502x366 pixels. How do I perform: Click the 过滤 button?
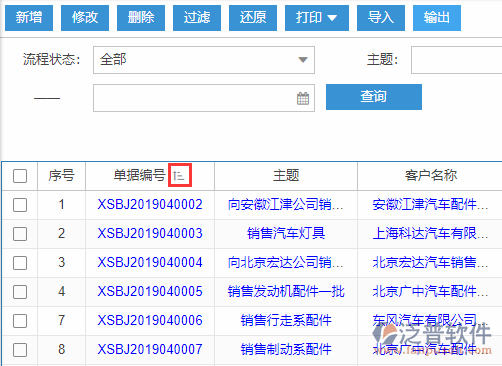tap(197, 18)
